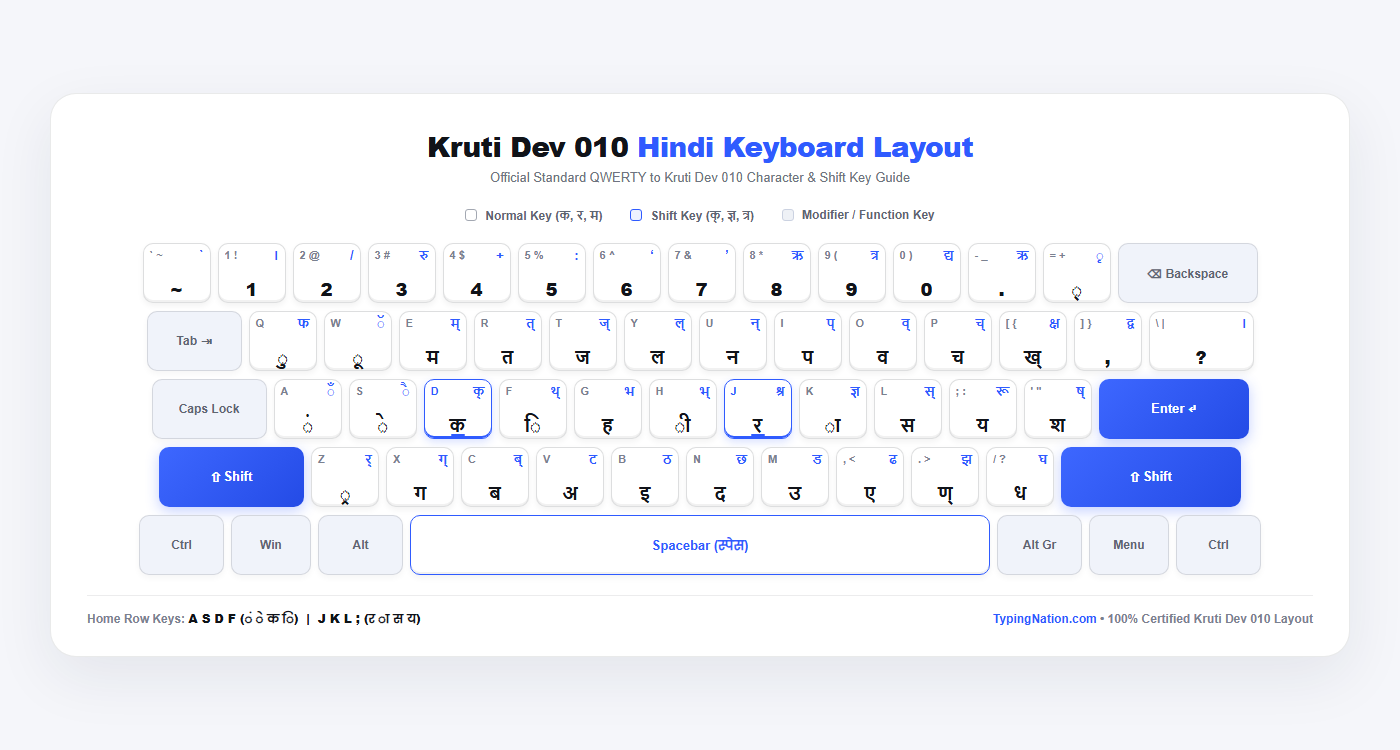
Task: Open the TypingNation.com link
Action: click(x=1044, y=619)
